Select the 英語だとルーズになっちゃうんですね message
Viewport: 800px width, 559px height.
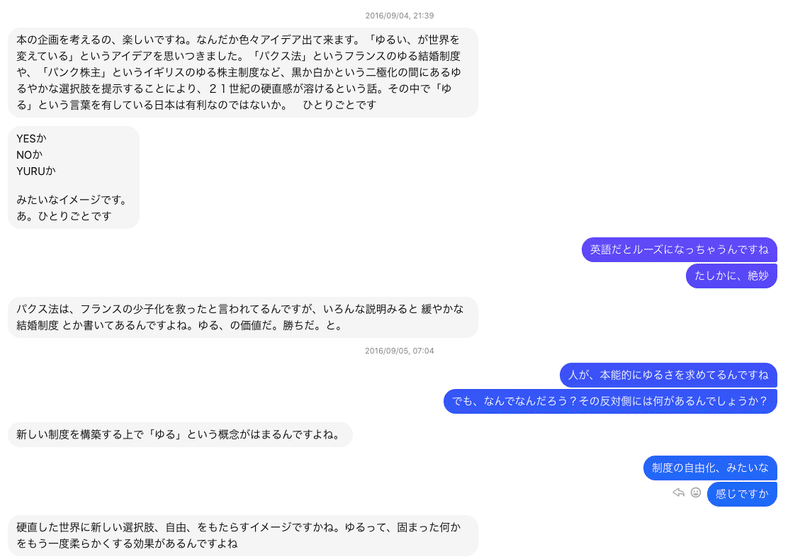pos(679,249)
